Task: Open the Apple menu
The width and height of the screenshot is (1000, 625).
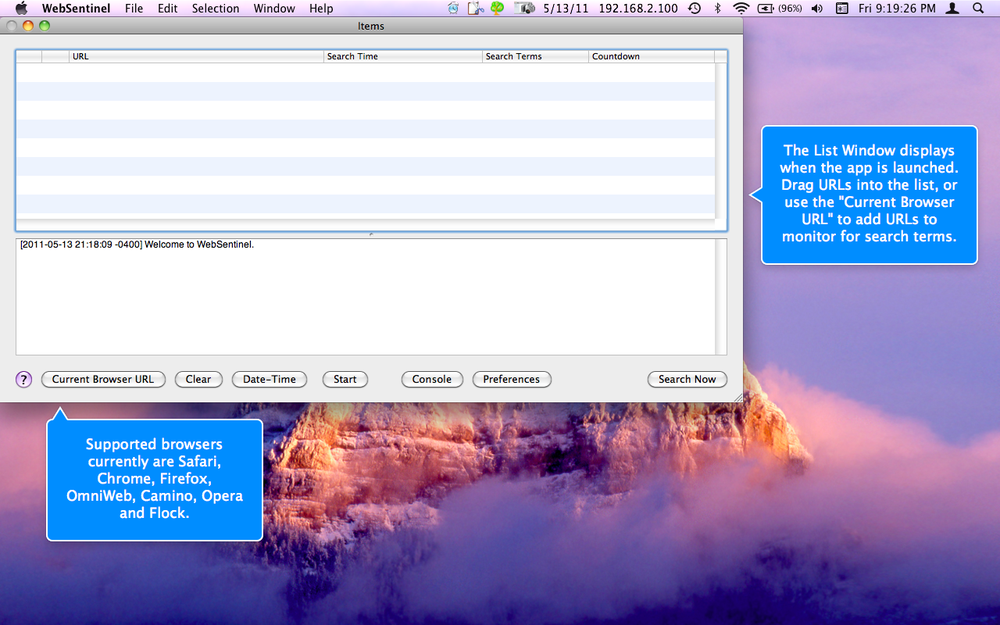Action: coord(22,8)
